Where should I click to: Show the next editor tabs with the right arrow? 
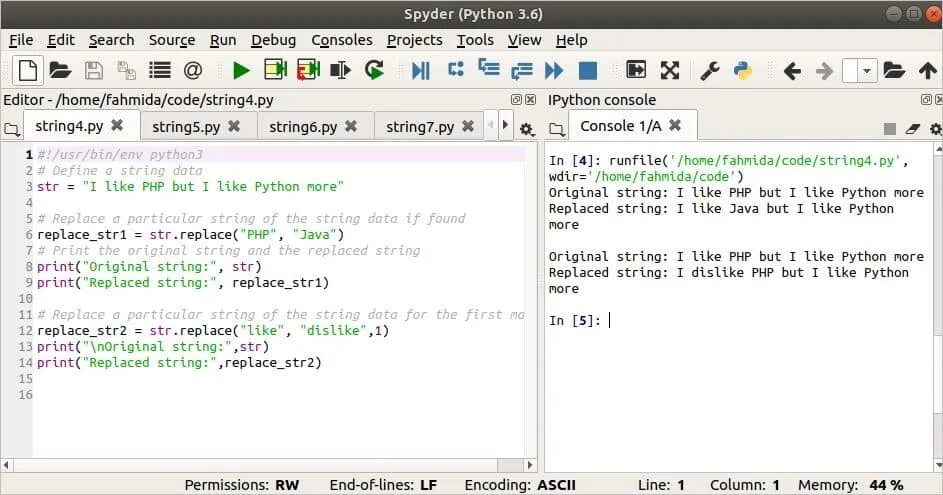(x=505, y=125)
